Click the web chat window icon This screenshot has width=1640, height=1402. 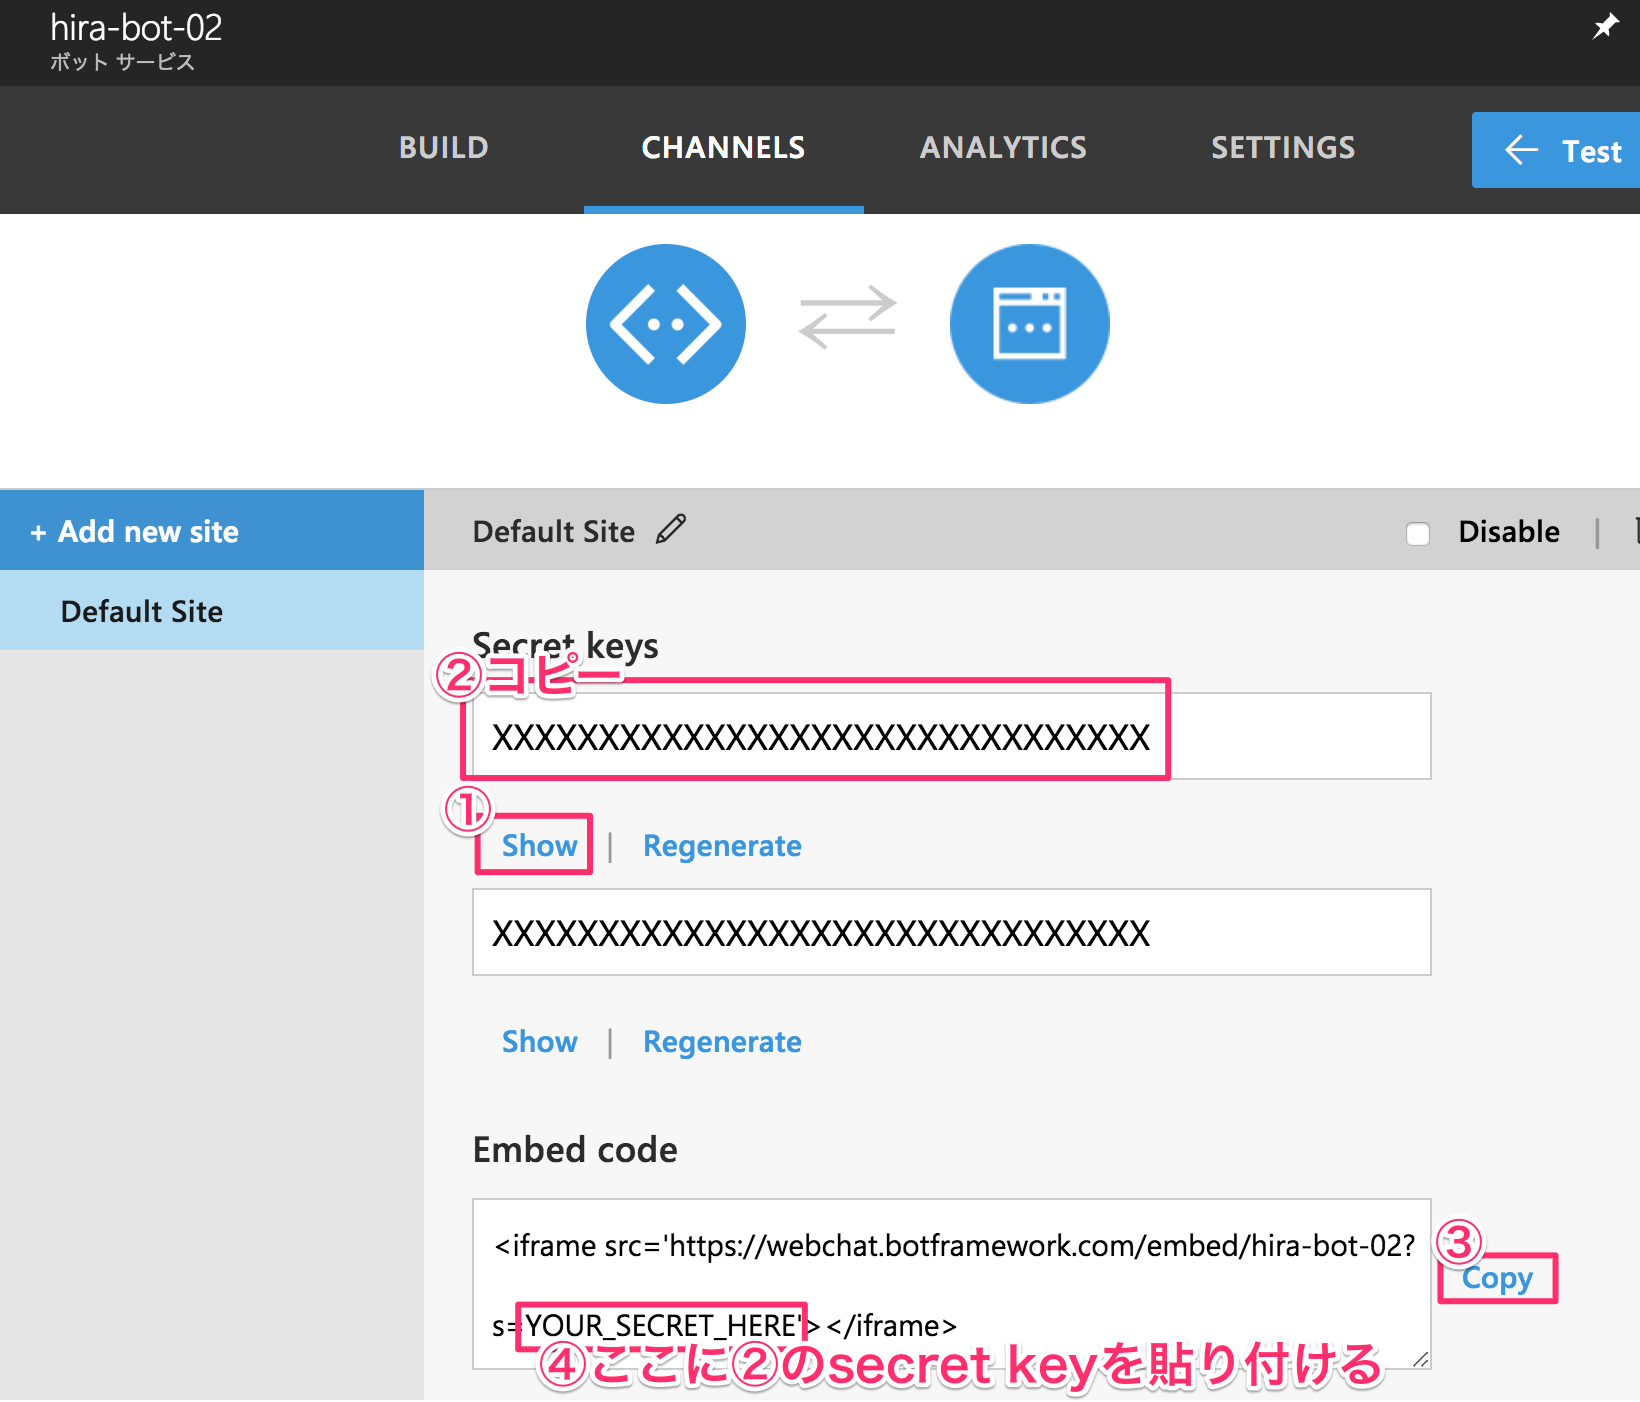coord(1029,323)
